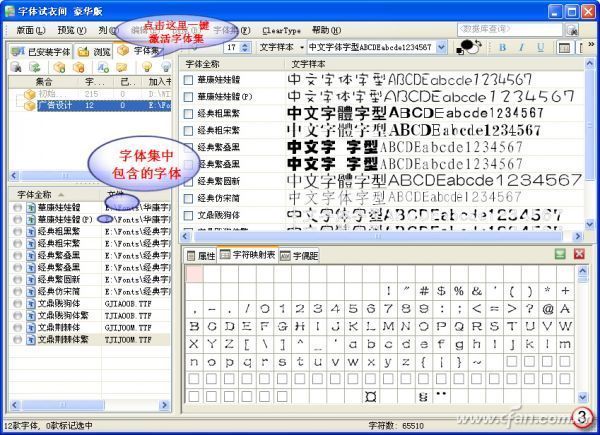Toggle status circle for 文鼎荆棘体繁 in collection list
Image resolution: width=600 pixels, height=435 pixels.
coord(17,339)
